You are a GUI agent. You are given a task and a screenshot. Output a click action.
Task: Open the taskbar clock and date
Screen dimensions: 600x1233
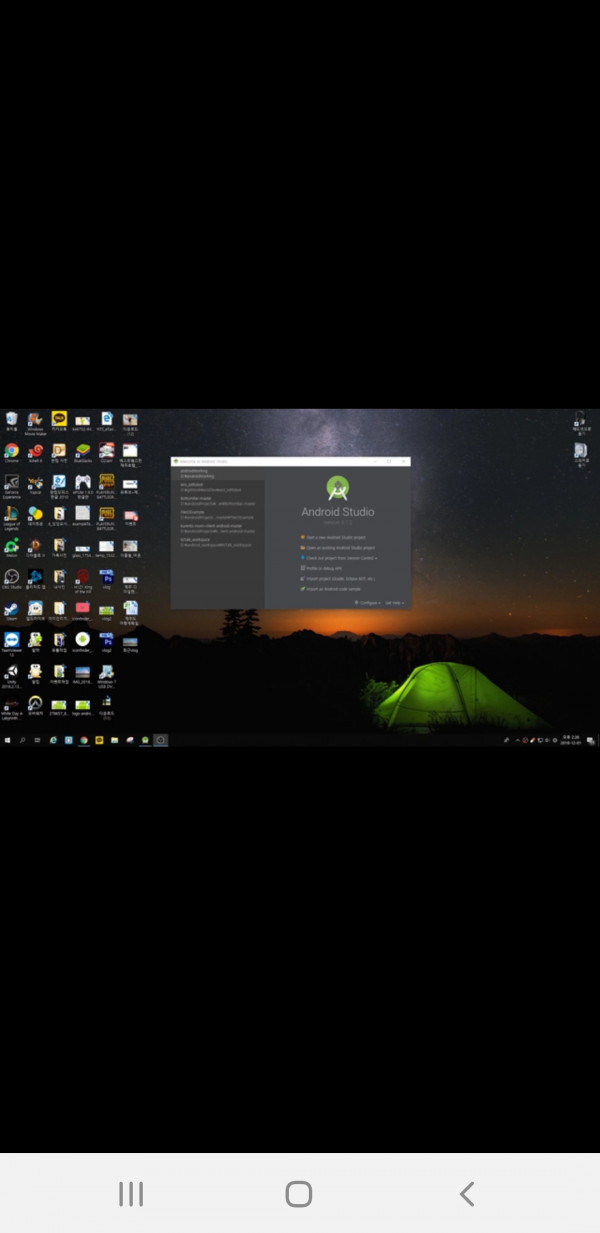(571, 740)
